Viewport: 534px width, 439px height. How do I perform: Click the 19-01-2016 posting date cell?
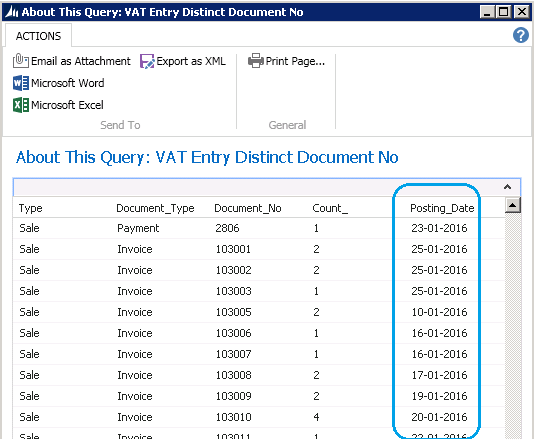click(x=439, y=396)
